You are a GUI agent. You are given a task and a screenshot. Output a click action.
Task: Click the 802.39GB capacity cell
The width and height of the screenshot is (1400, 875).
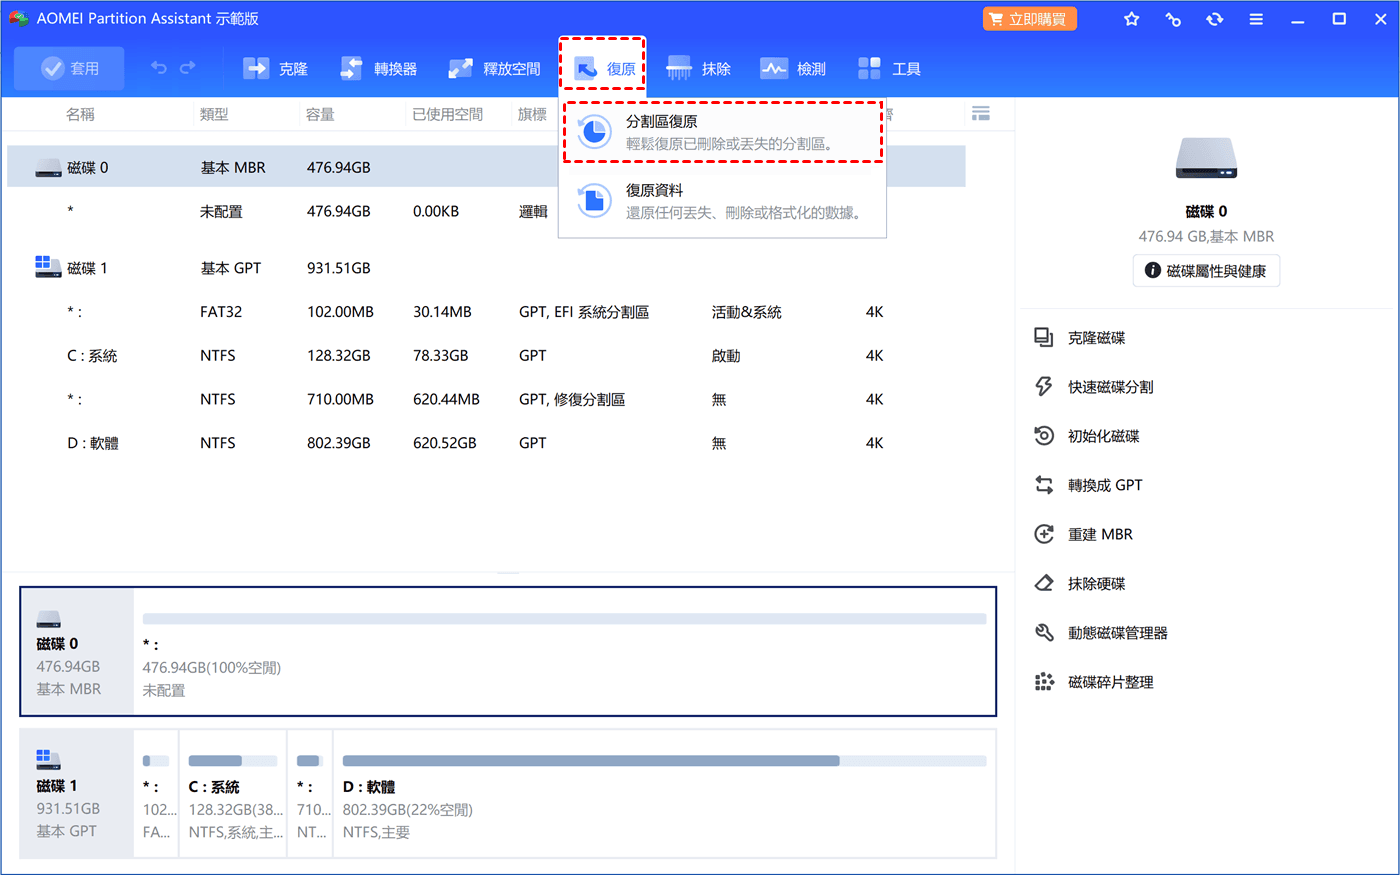coord(339,443)
